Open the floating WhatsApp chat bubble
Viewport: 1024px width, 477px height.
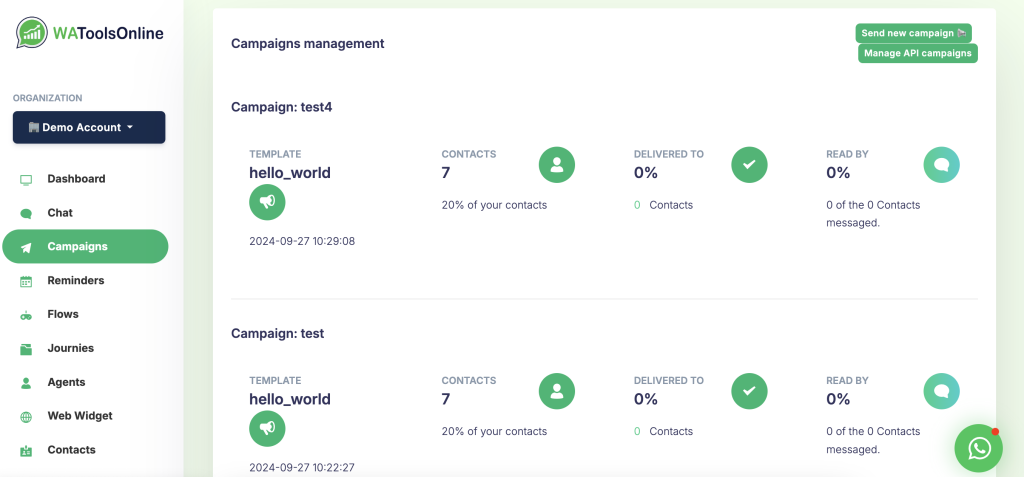click(978, 448)
